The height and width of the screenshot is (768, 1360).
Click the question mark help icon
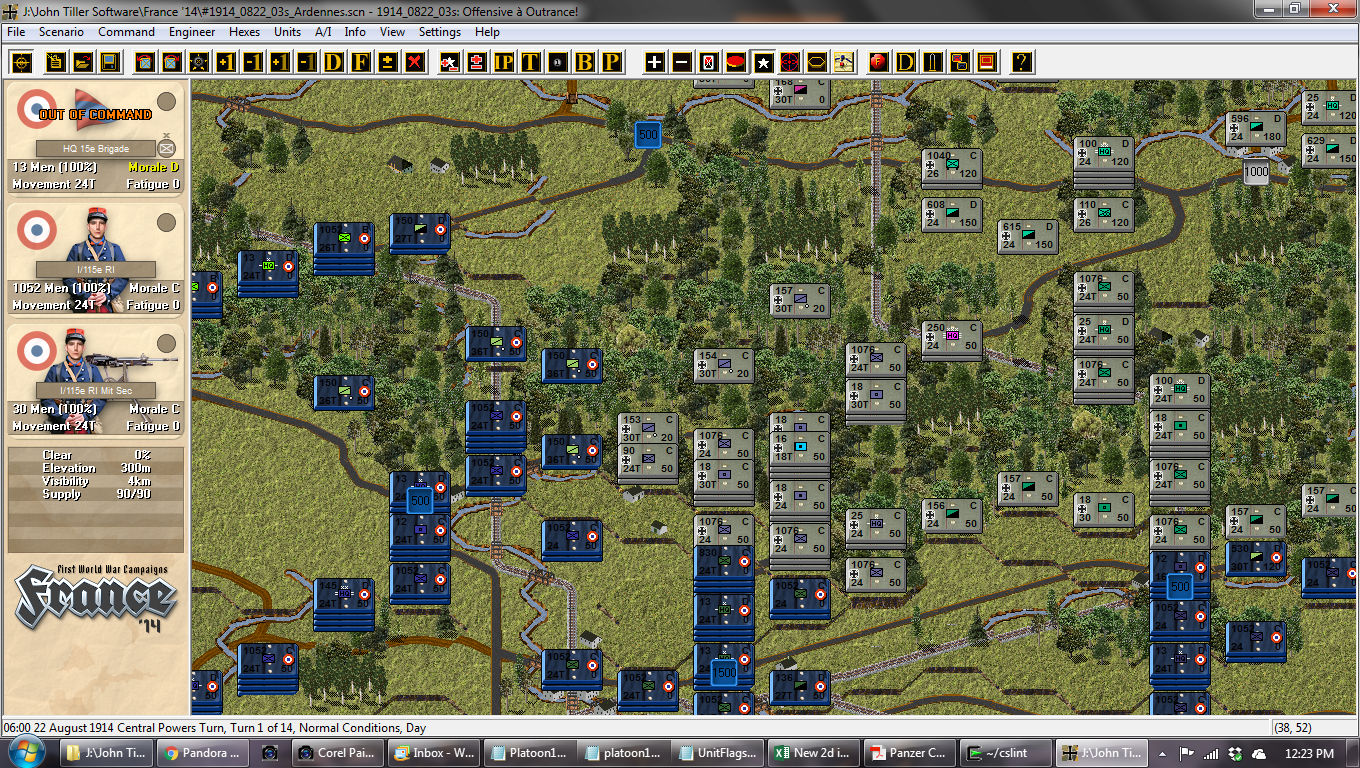pyautogui.click(x=1022, y=62)
